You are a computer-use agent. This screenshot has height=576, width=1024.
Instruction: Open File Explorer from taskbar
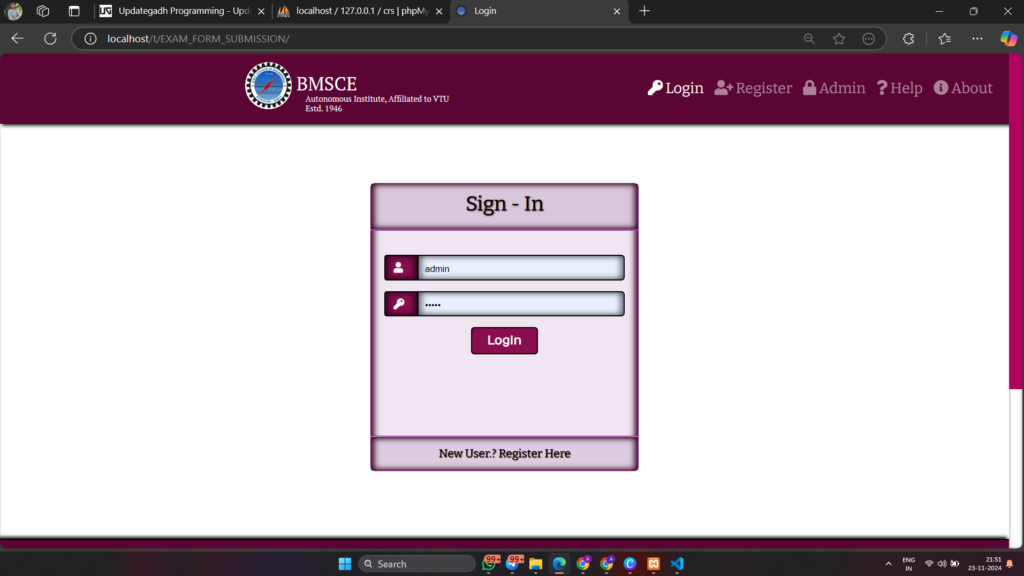[x=536, y=564]
